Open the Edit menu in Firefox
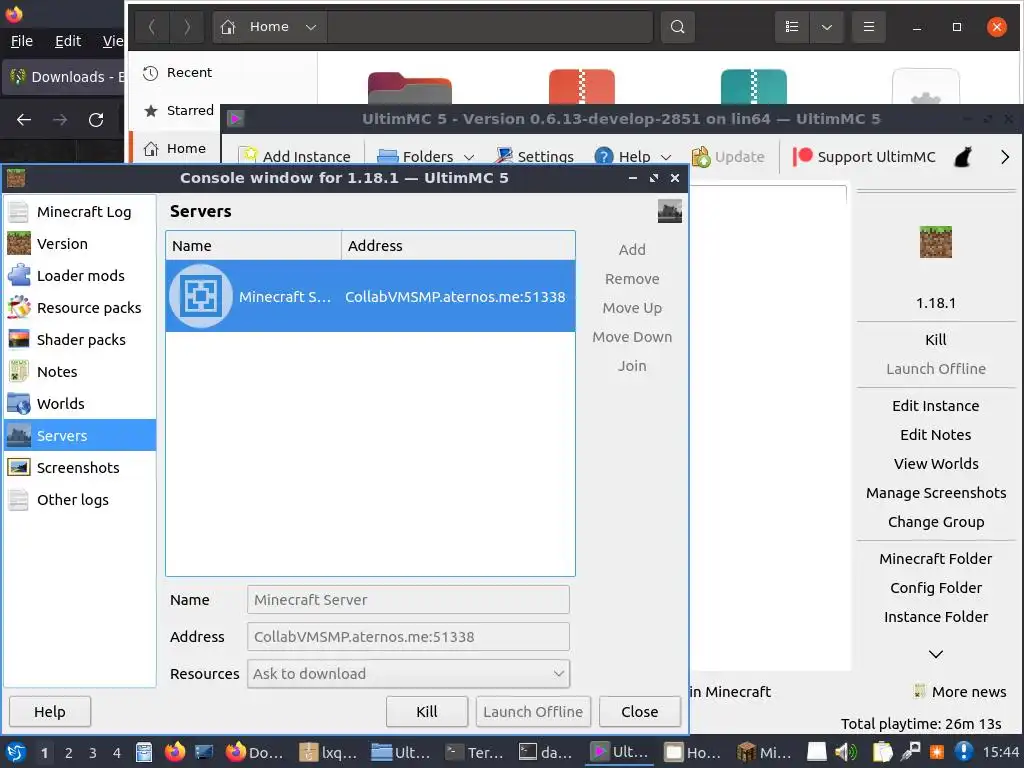 click(68, 41)
